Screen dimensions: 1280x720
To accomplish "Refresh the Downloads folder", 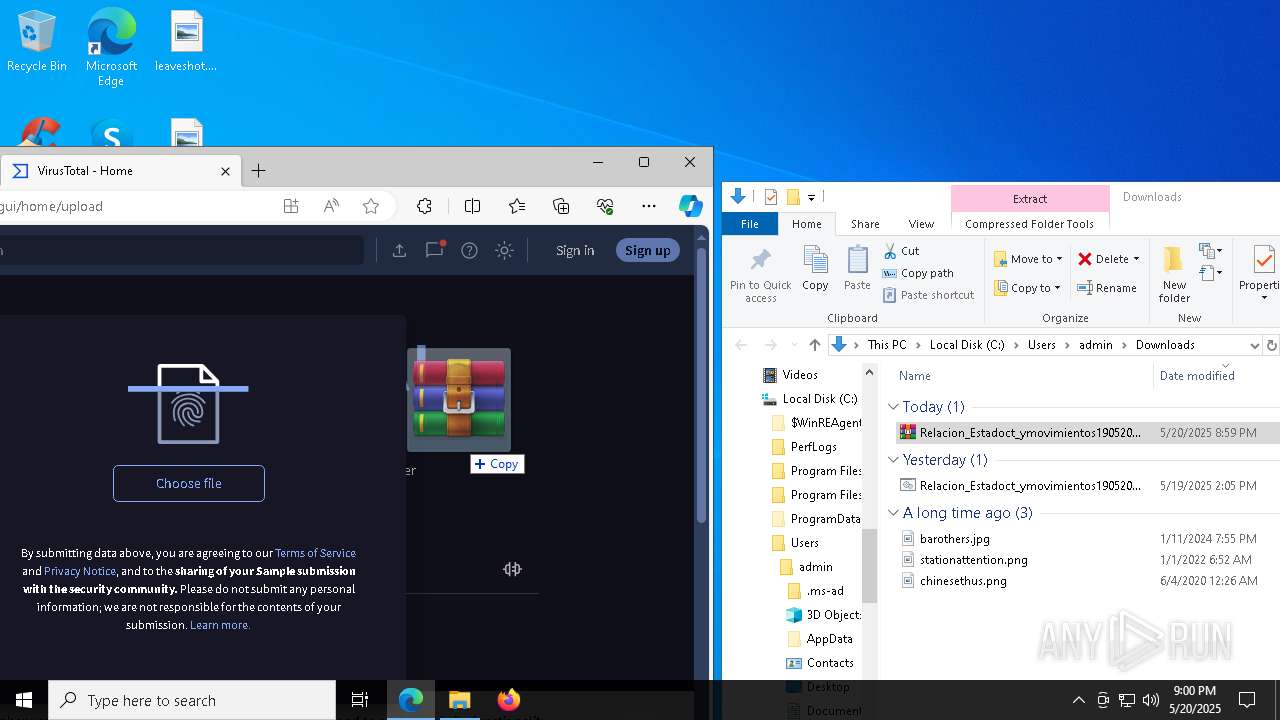I will (x=1272, y=345).
